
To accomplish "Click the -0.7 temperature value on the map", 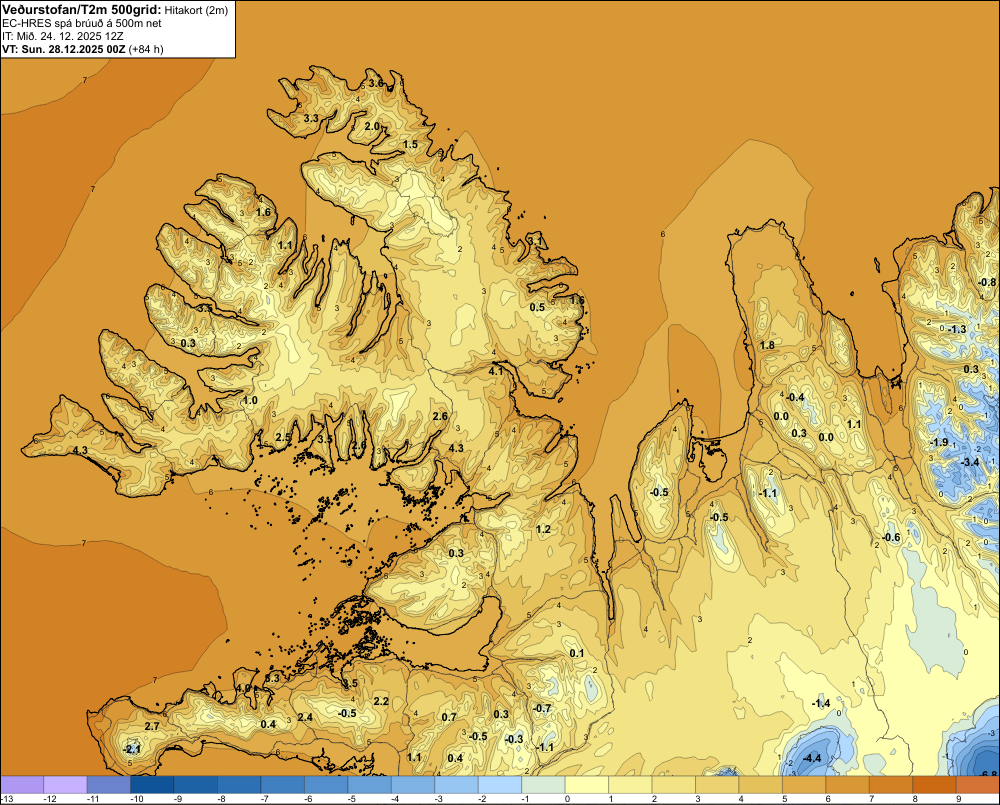I will 541,709.
